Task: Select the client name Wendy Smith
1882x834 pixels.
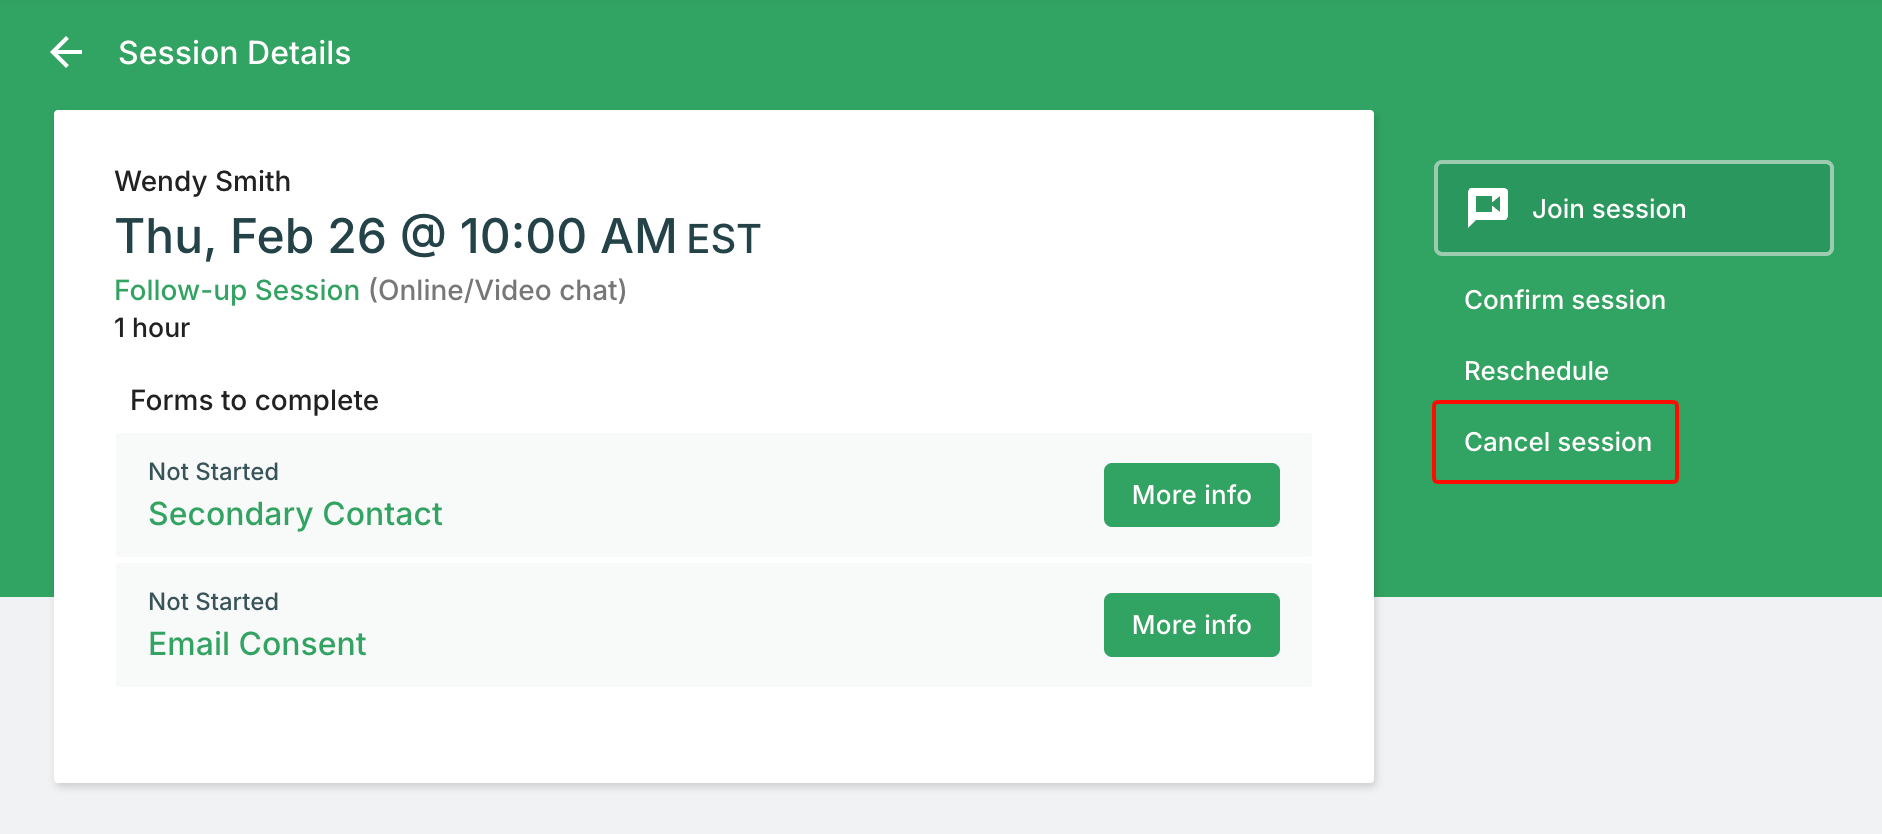Action: (202, 181)
